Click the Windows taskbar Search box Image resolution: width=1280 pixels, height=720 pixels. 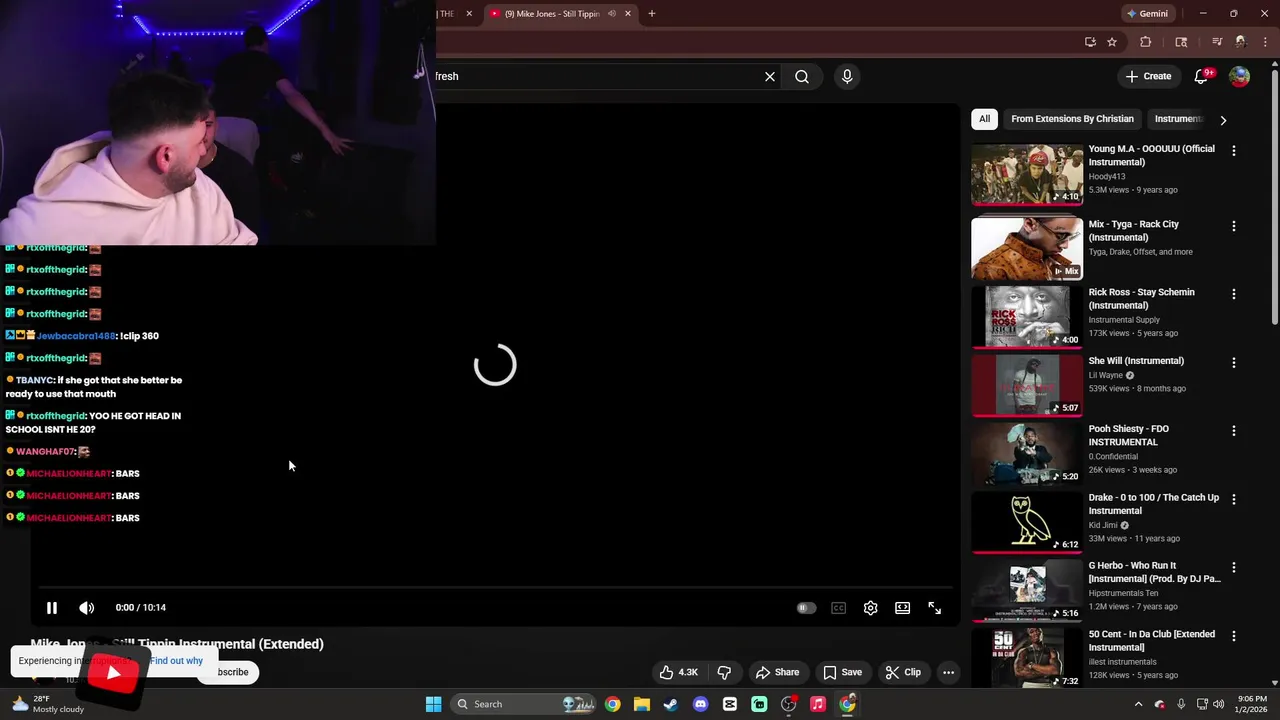[x=523, y=704]
